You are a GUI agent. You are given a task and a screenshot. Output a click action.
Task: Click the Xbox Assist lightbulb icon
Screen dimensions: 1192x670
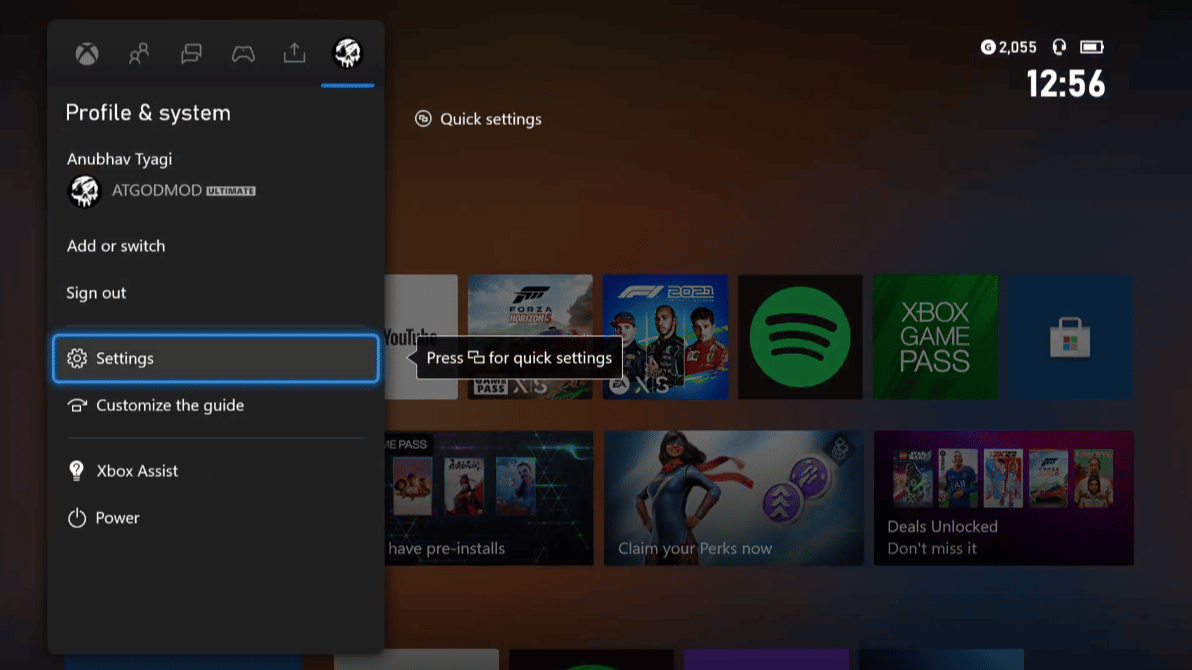coord(76,471)
